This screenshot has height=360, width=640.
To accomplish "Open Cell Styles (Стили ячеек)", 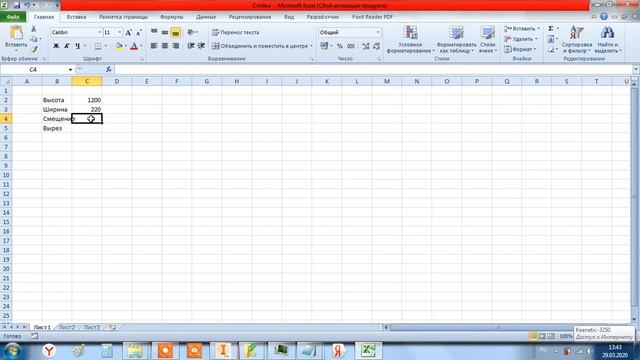I will [487, 40].
